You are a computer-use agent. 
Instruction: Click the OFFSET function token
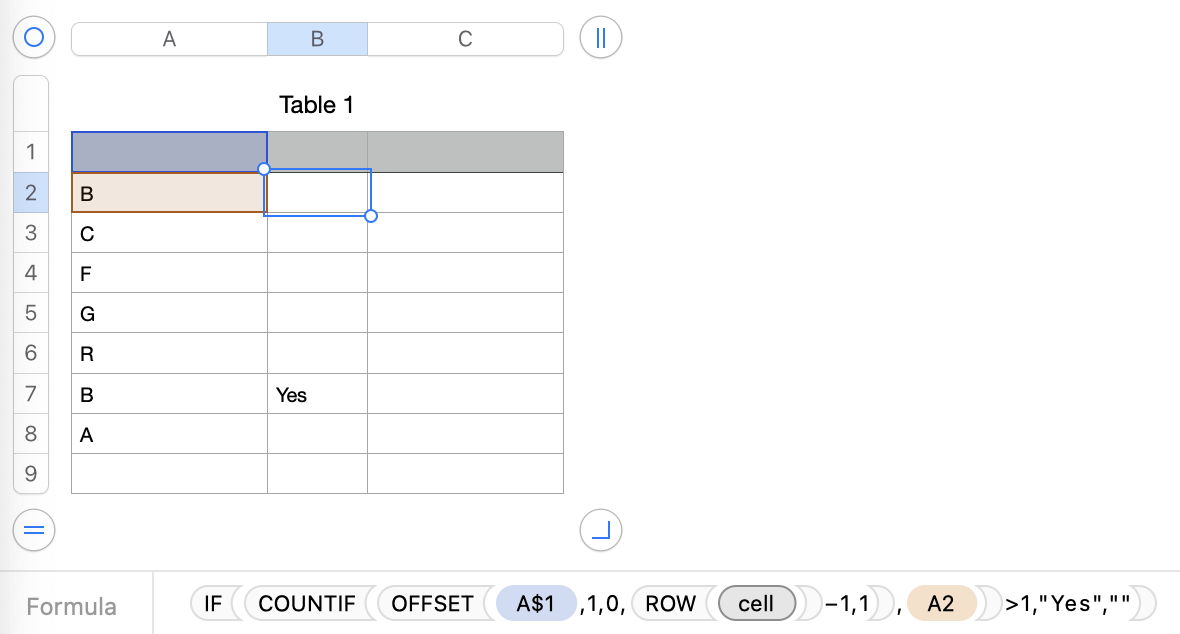tap(432, 604)
